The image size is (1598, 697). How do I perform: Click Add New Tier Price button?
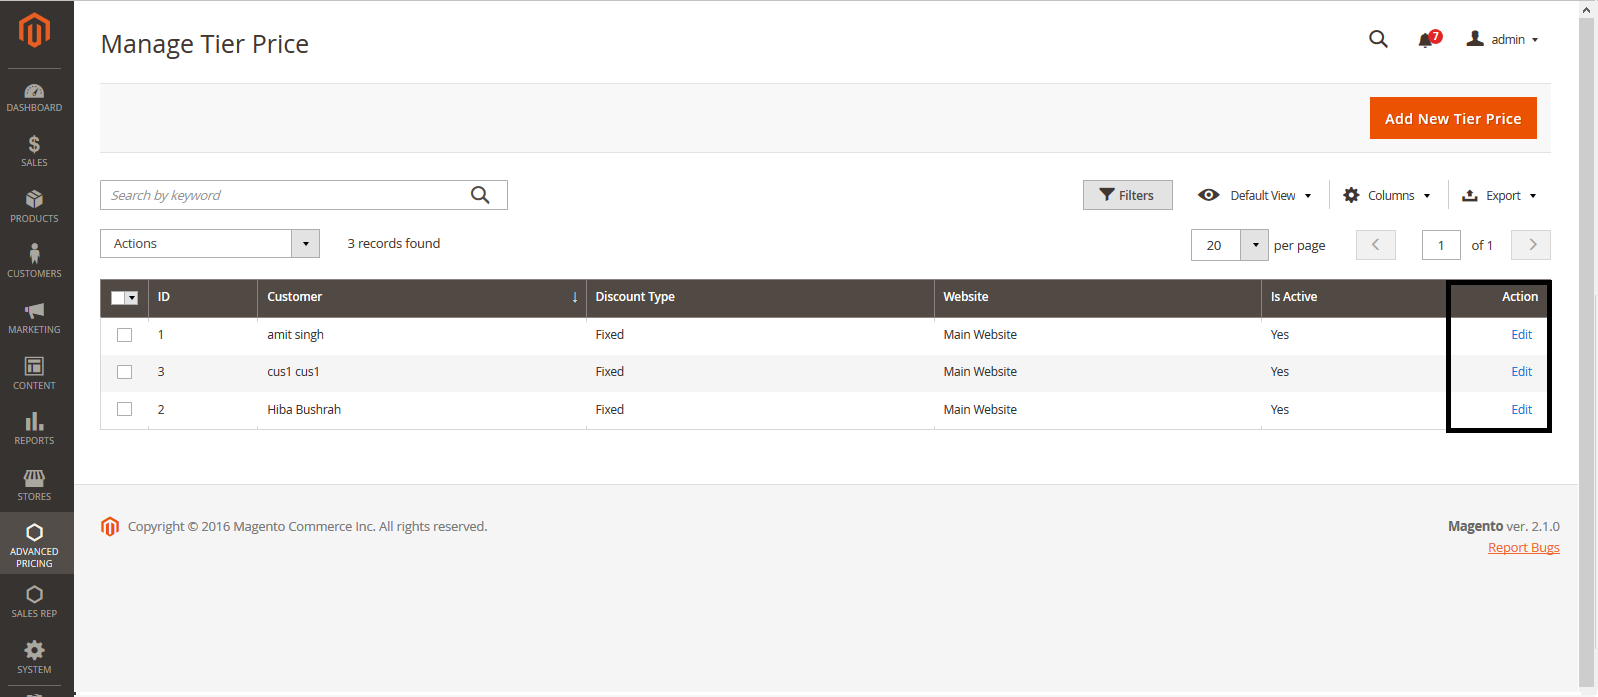point(1452,119)
